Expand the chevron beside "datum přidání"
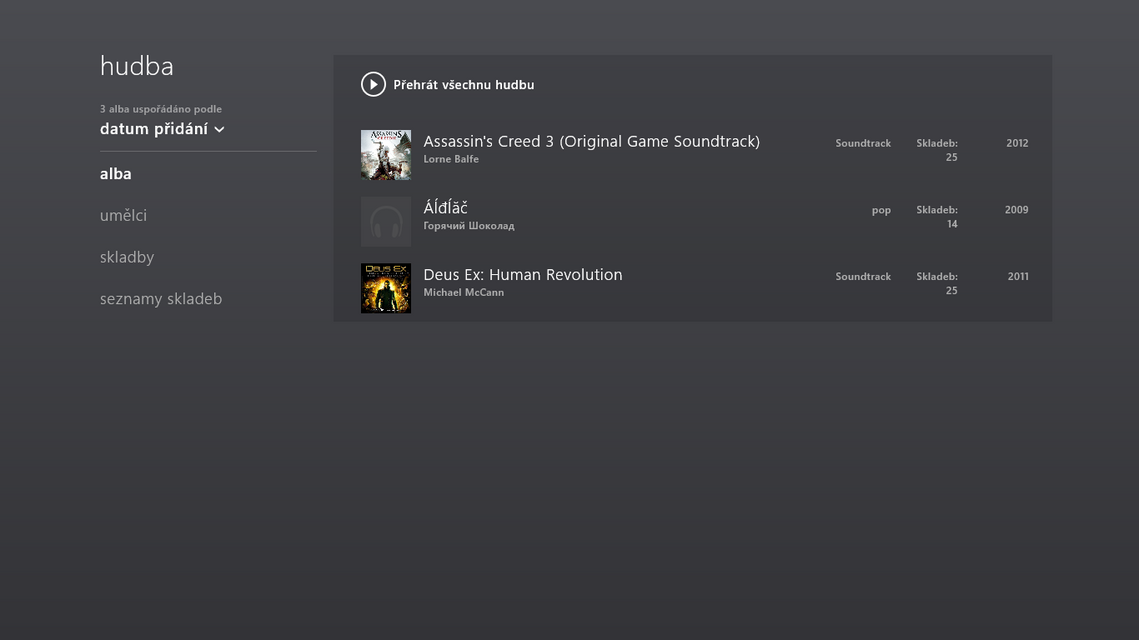 pos(219,130)
